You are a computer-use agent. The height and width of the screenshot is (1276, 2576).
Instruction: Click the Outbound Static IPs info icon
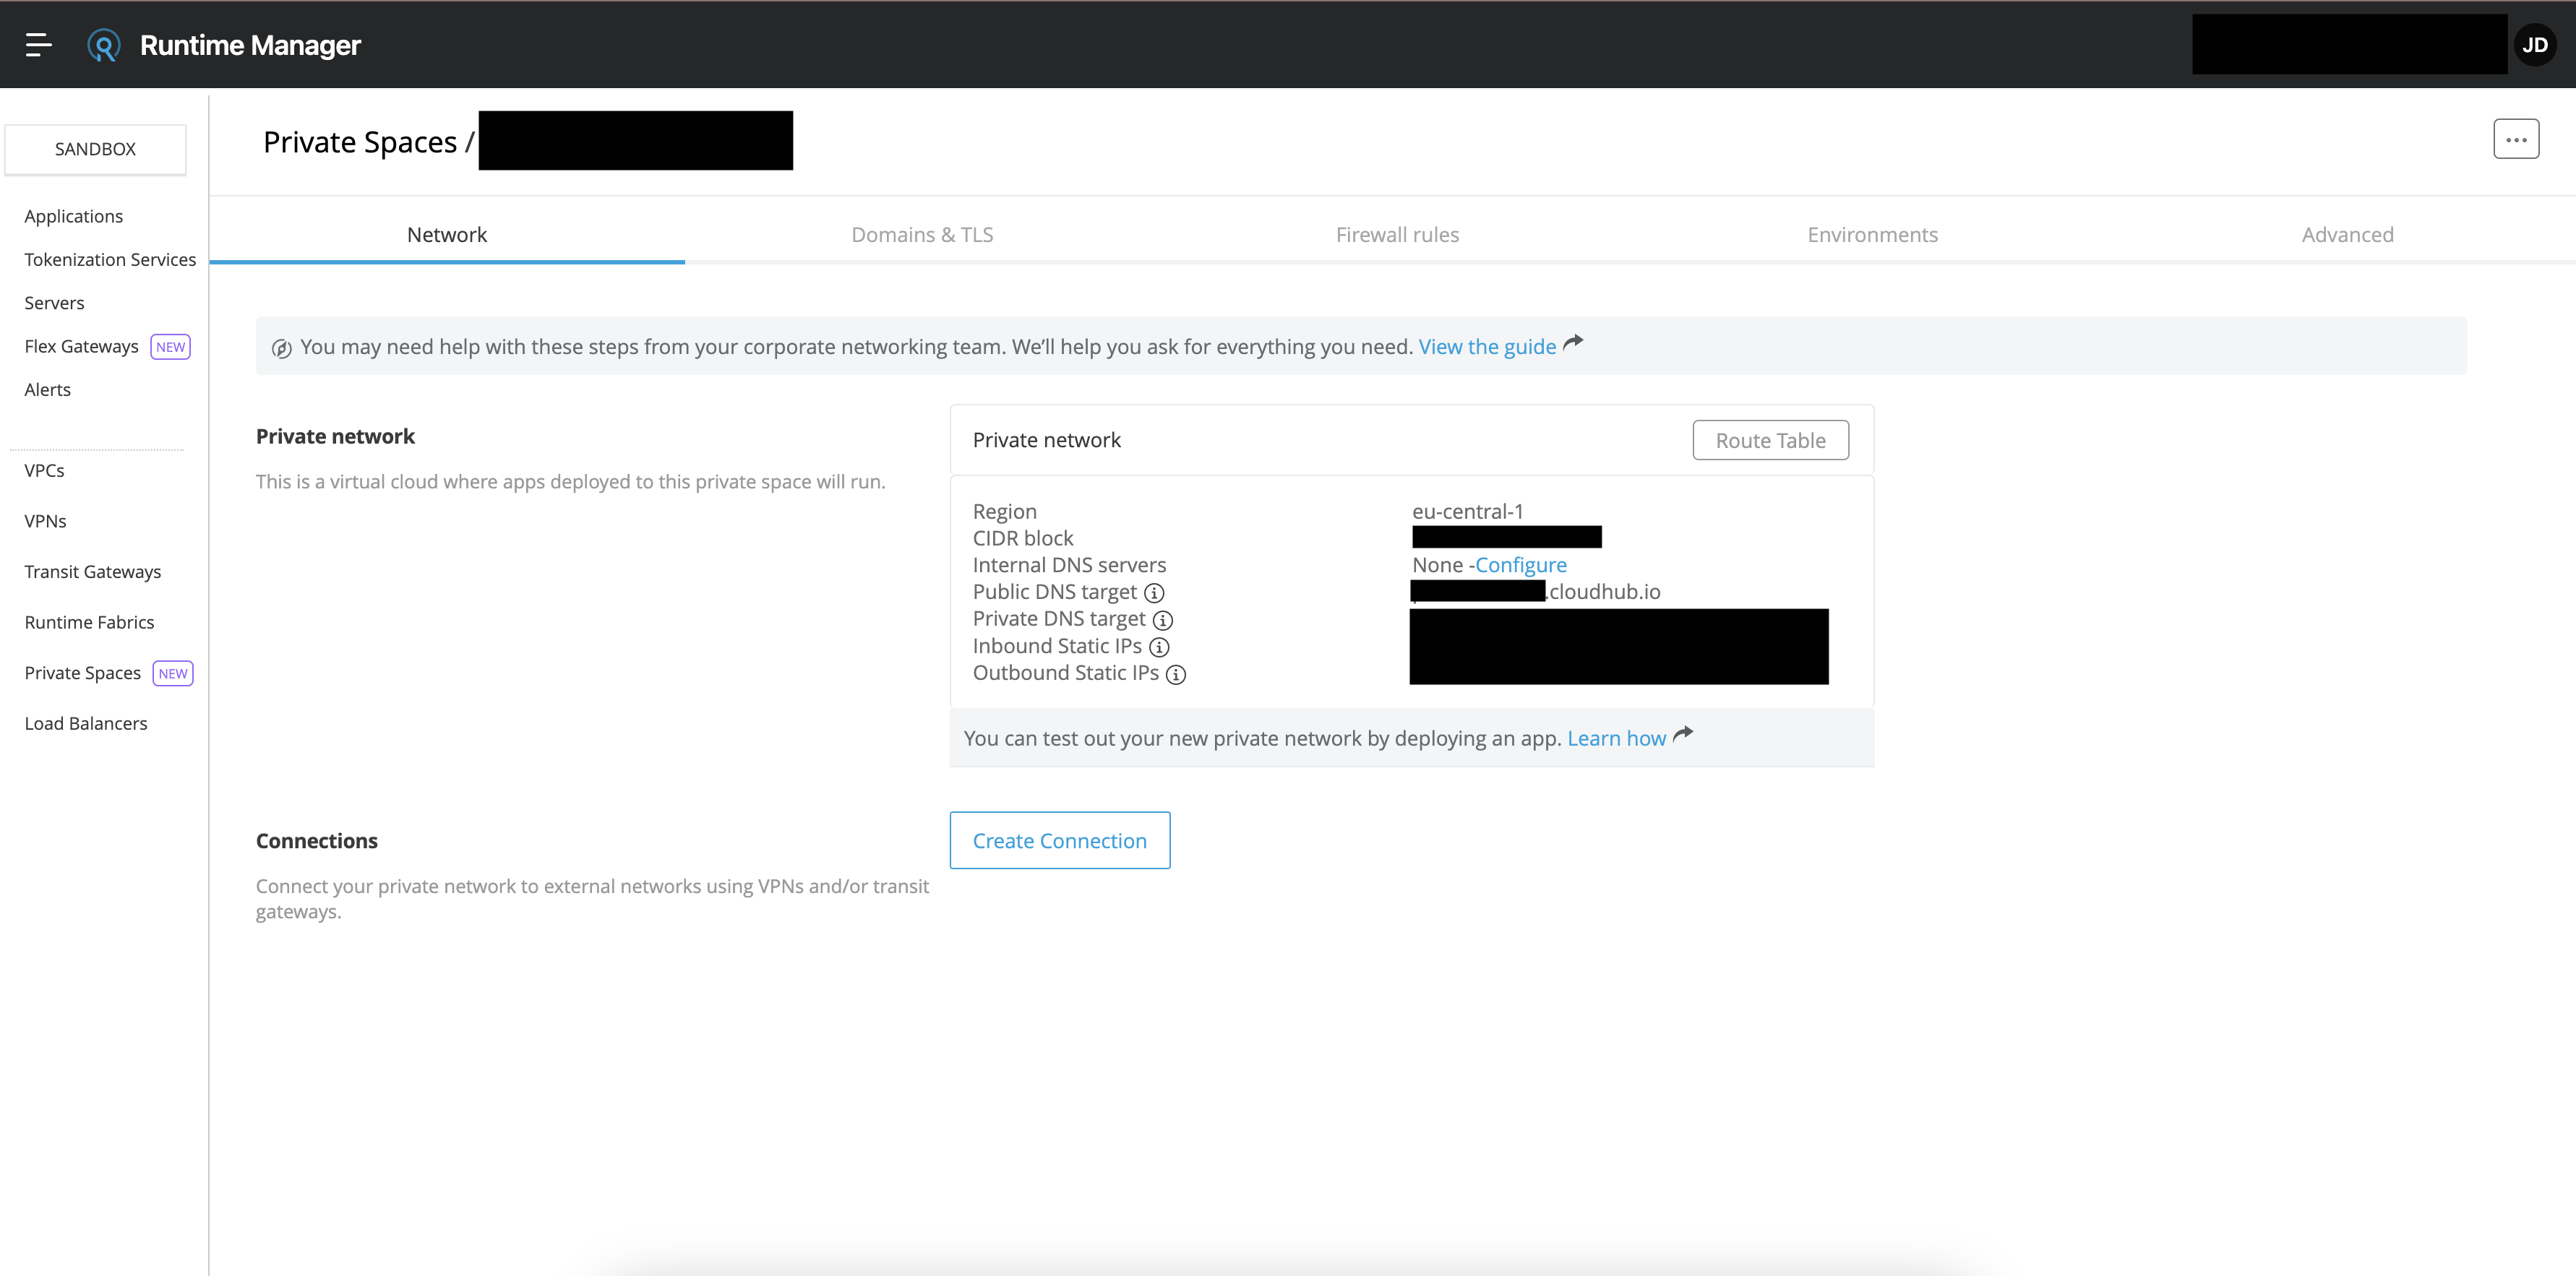tap(1176, 674)
